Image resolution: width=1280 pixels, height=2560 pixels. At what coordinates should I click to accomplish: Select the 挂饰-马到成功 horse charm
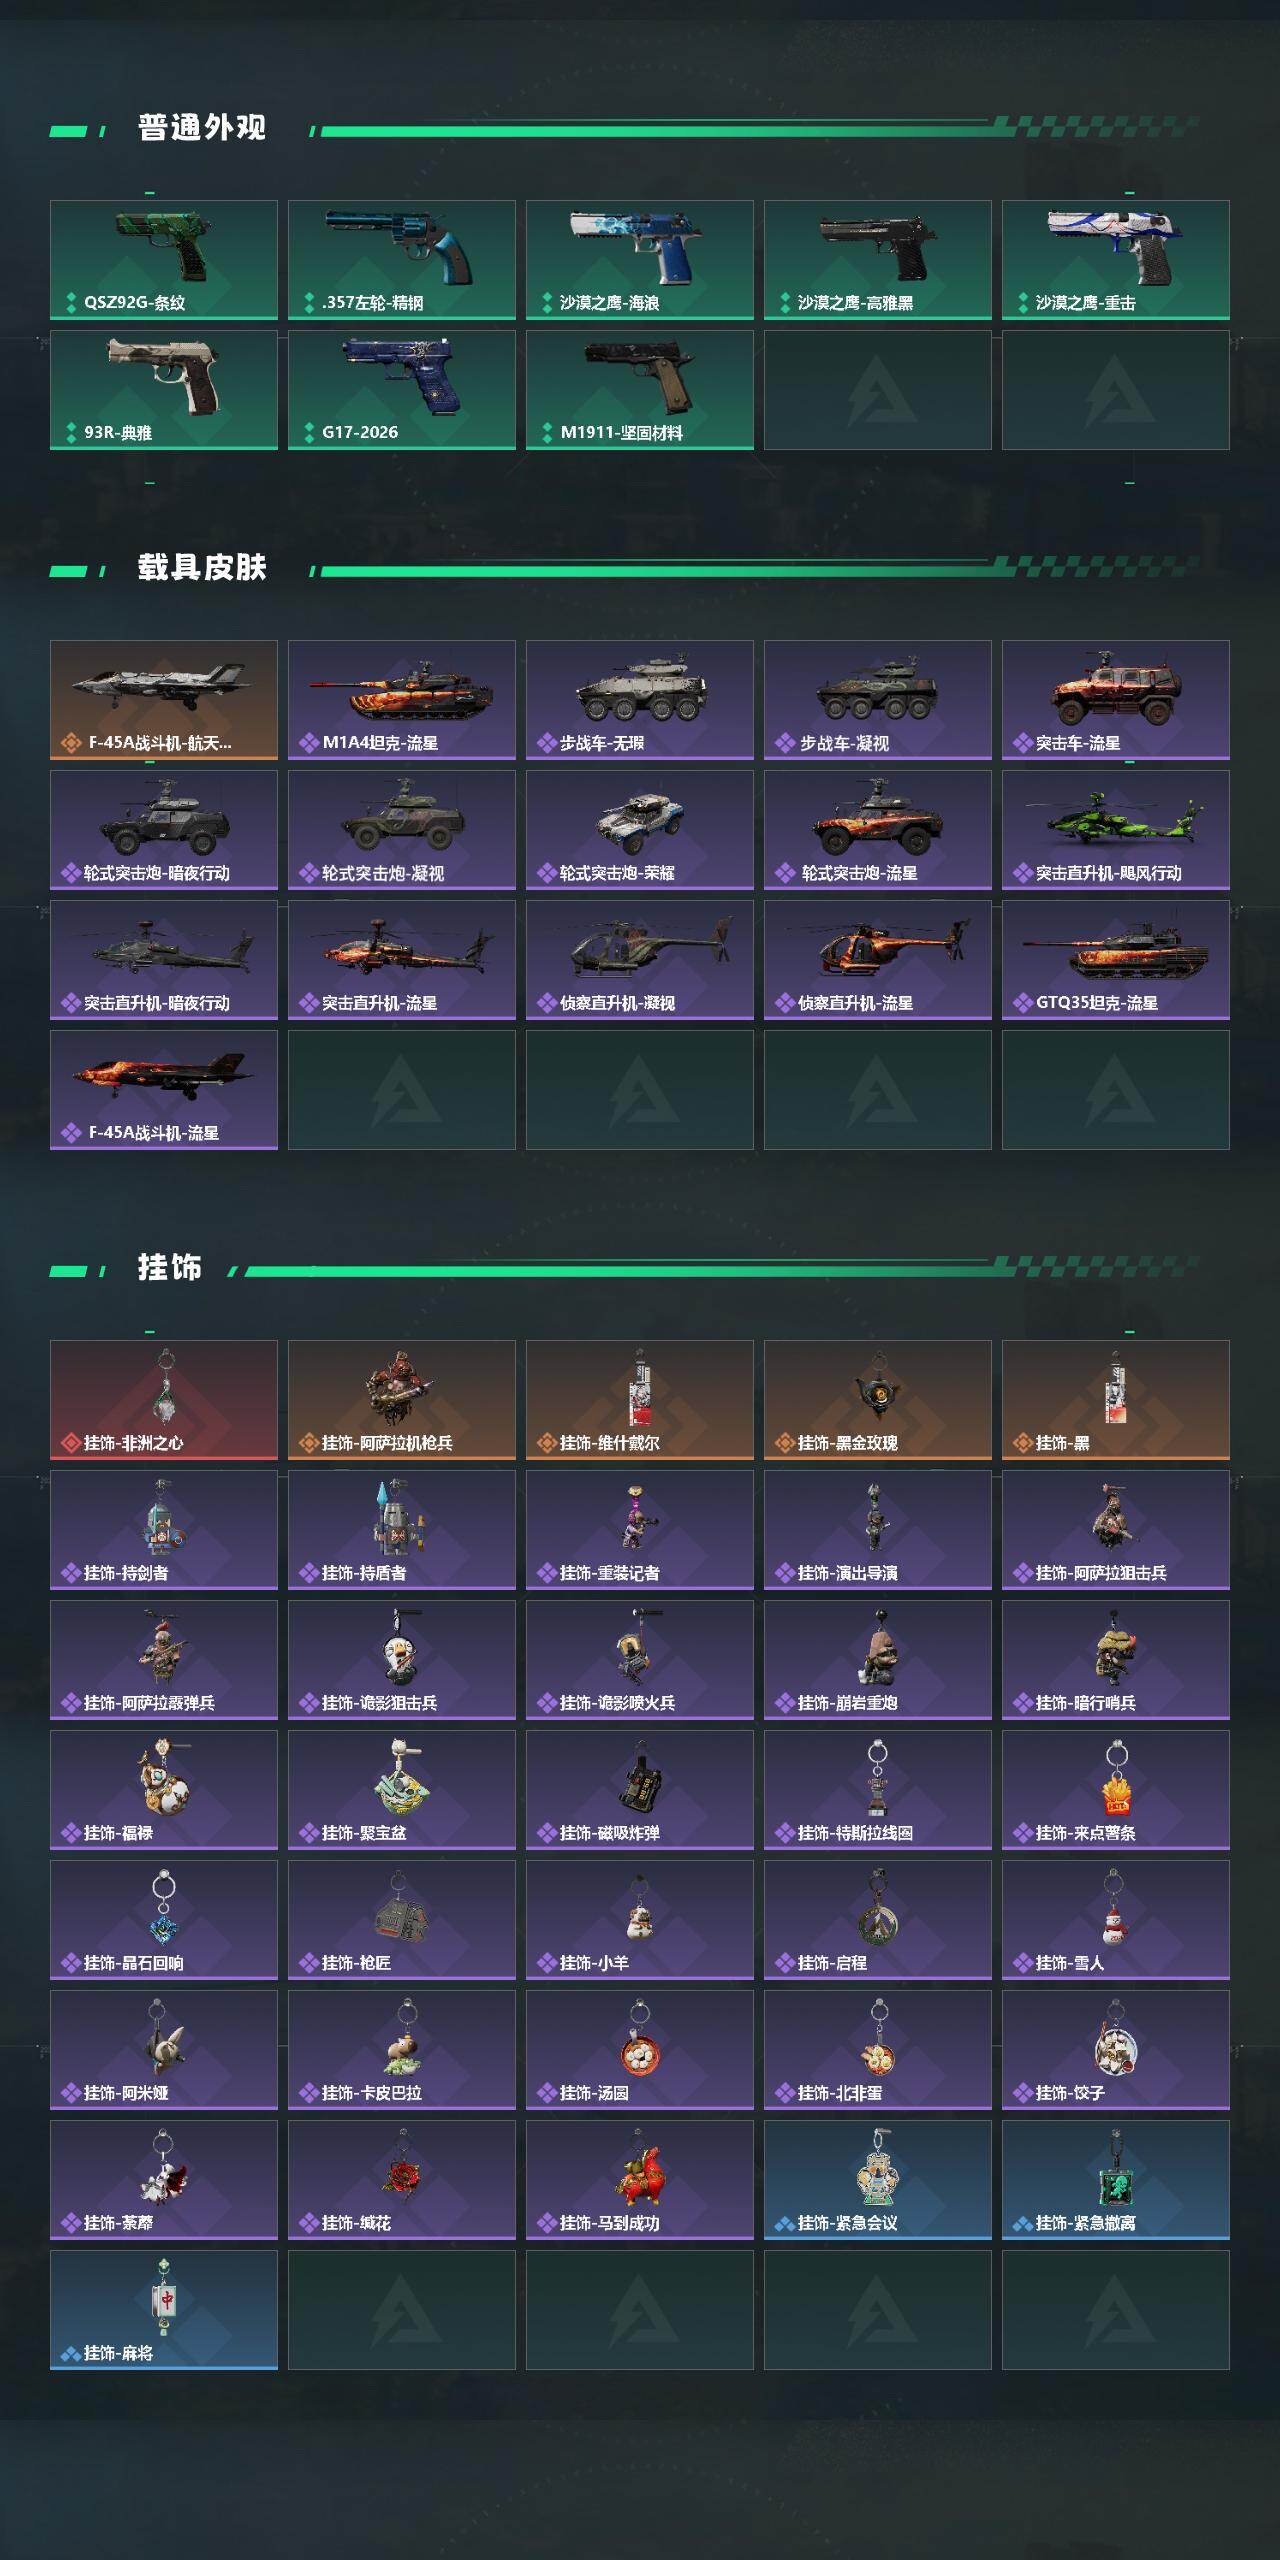click(640, 2180)
